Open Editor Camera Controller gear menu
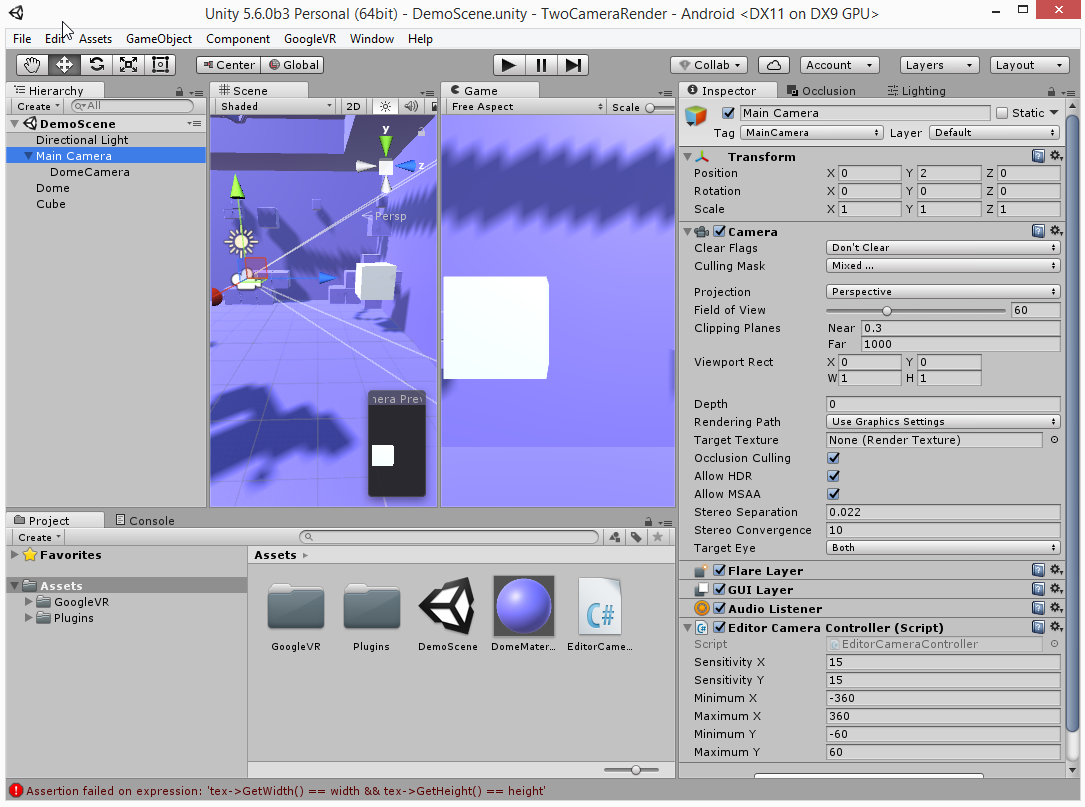The width and height of the screenshot is (1085, 807). coord(1056,627)
